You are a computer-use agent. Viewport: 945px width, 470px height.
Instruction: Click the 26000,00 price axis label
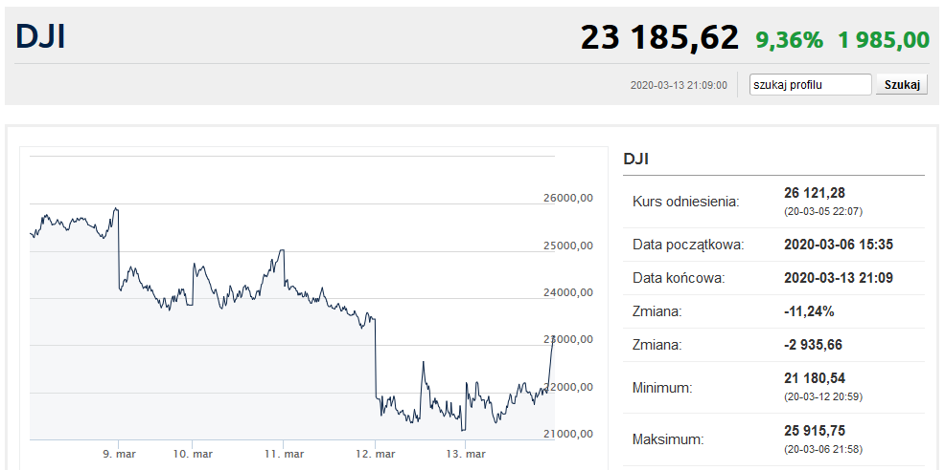point(569,198)
